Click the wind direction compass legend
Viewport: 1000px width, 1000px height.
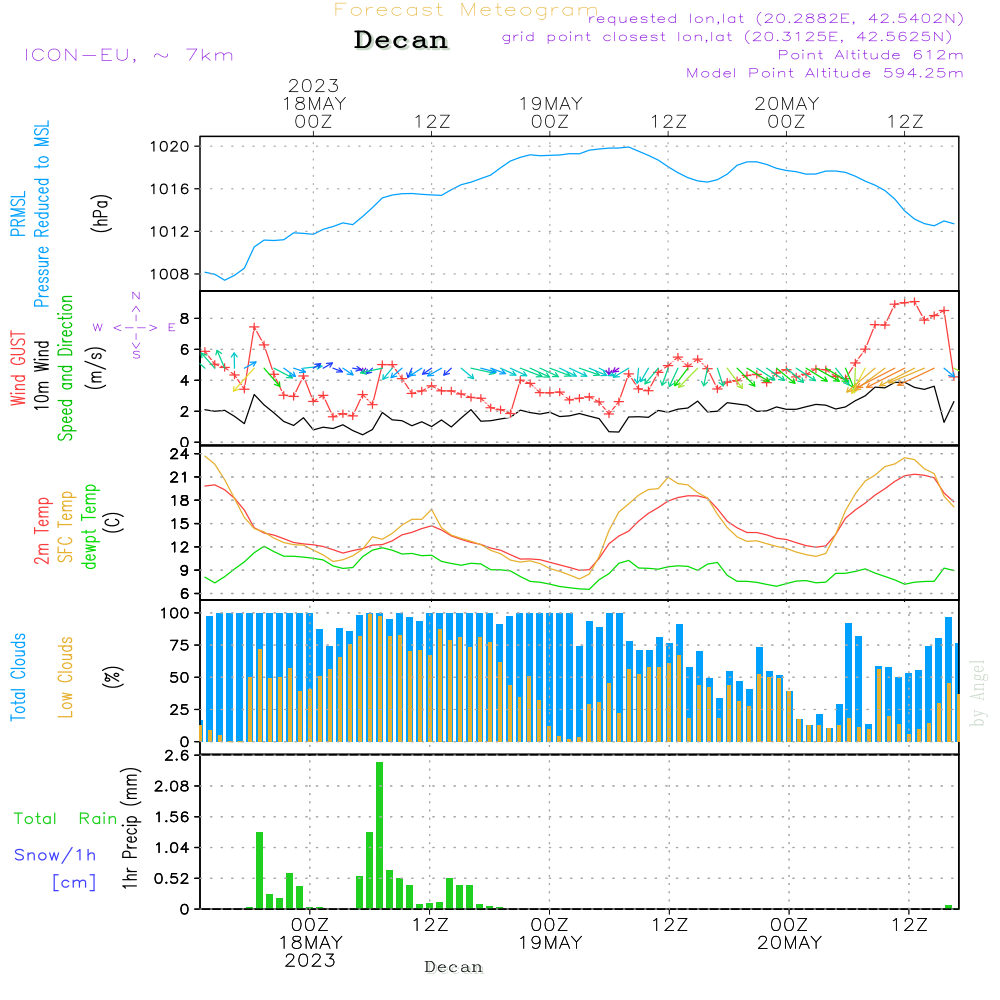tap(136, 327)
